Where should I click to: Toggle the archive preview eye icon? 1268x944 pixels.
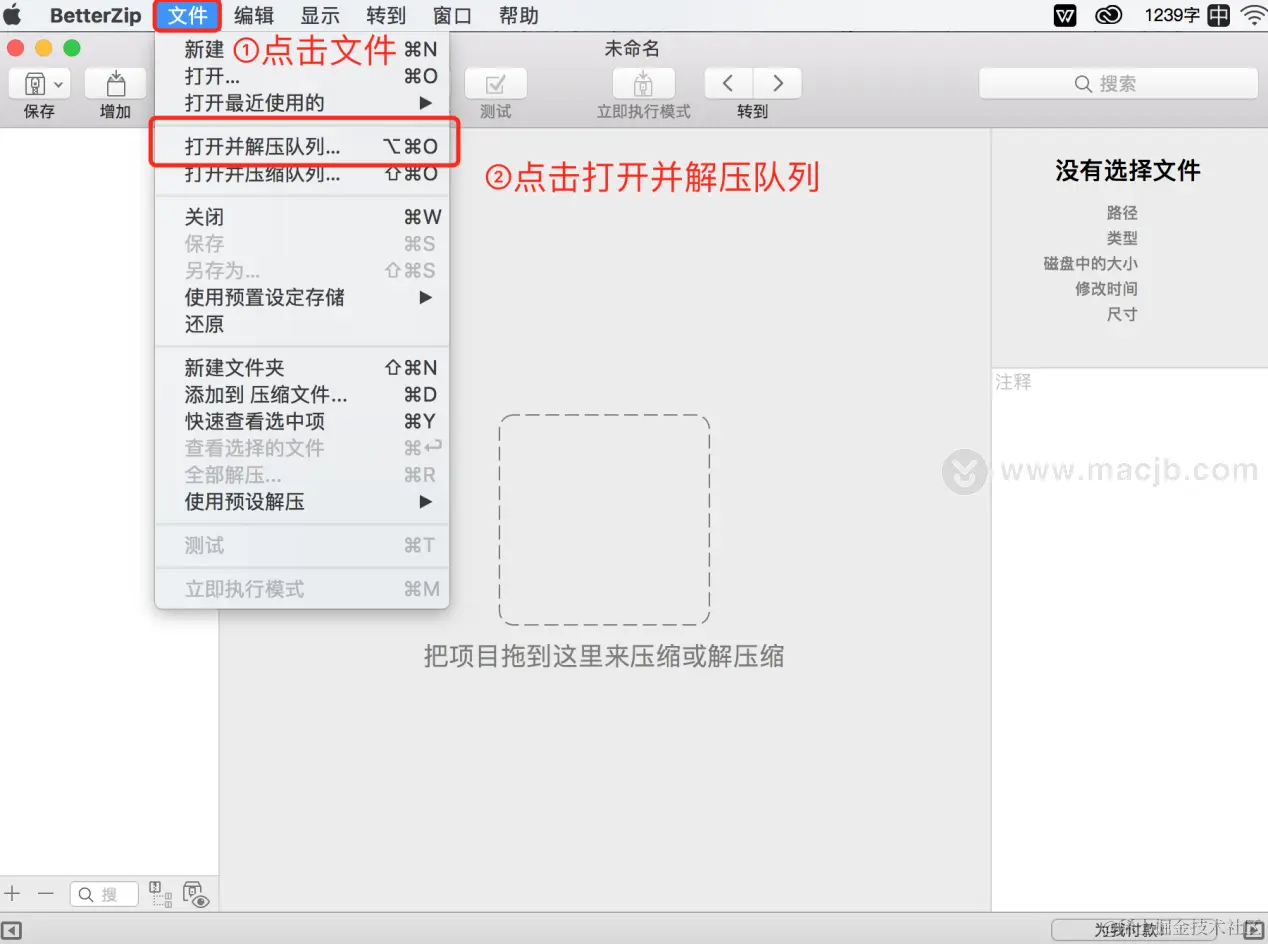pyautogui.click(x=196, y=895)
